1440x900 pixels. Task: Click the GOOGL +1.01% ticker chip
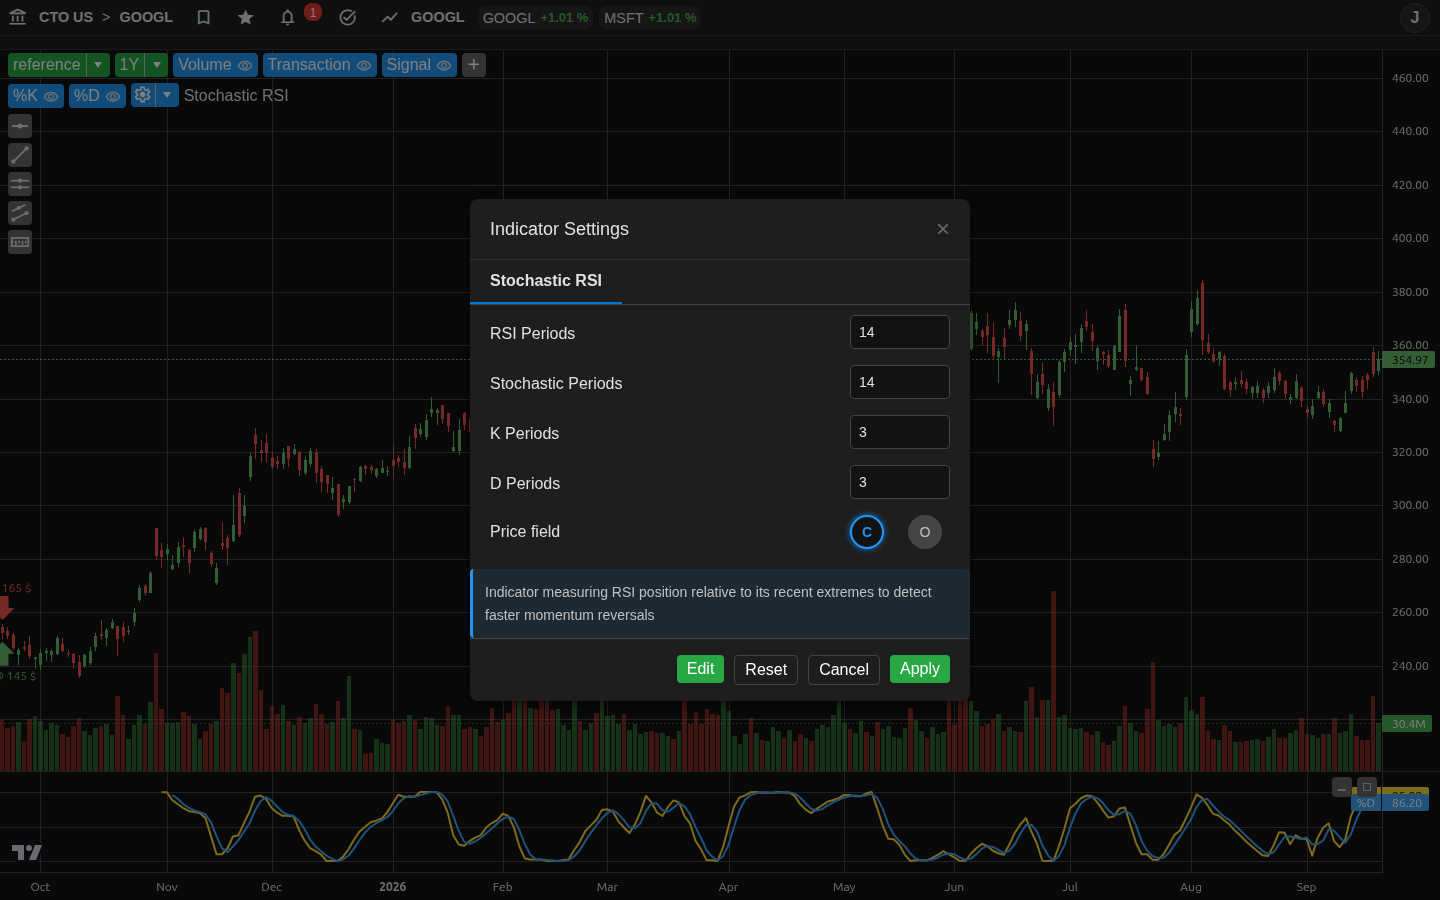[x=535, y=18]
